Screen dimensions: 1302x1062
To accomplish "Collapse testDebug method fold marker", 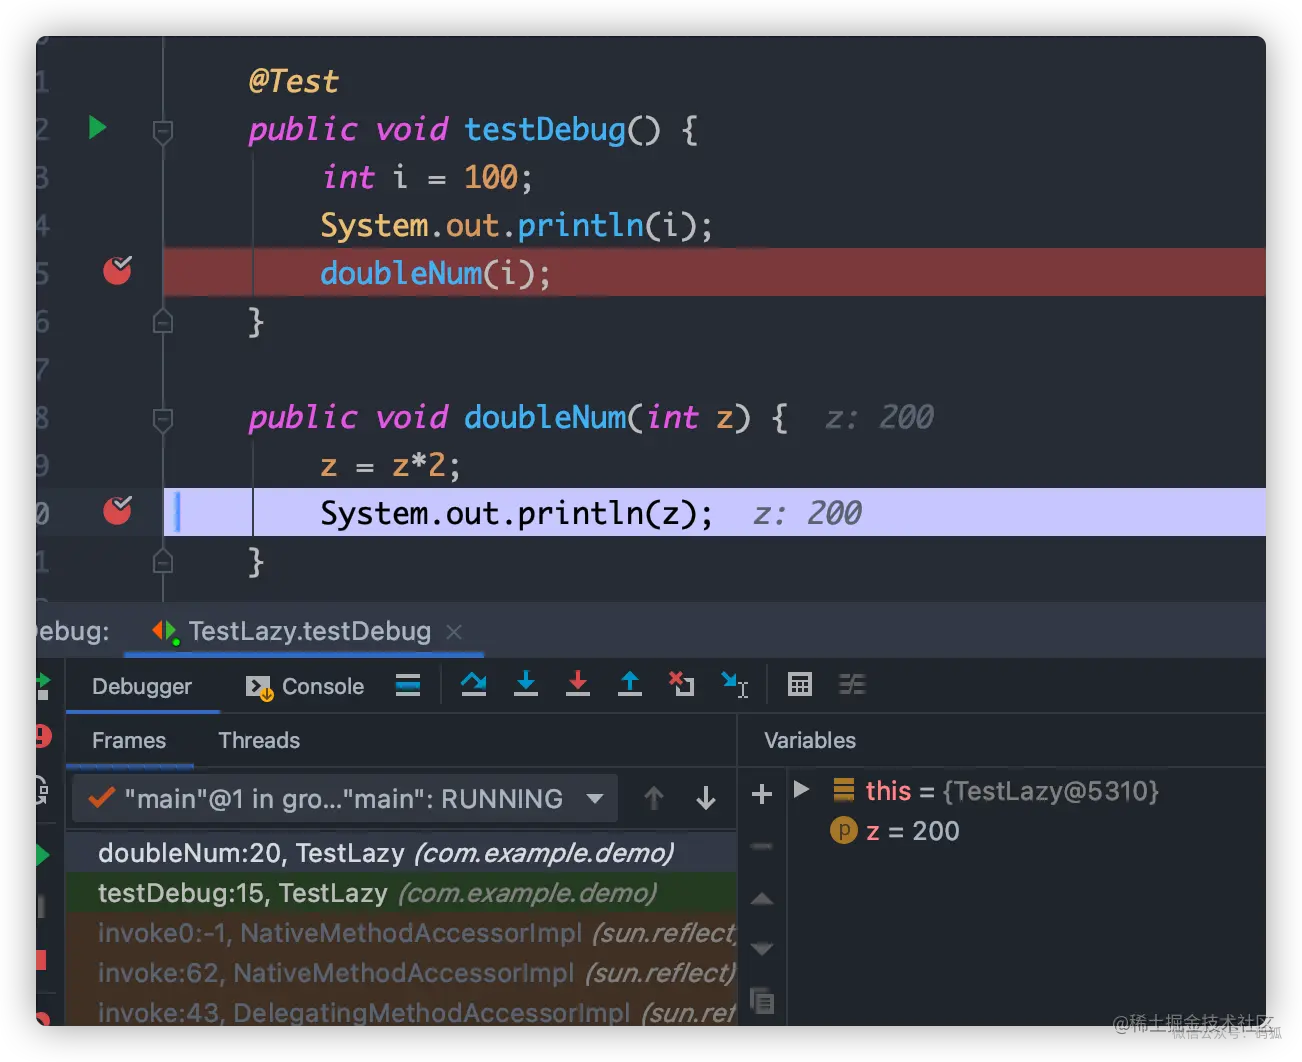I will [162, 131].
